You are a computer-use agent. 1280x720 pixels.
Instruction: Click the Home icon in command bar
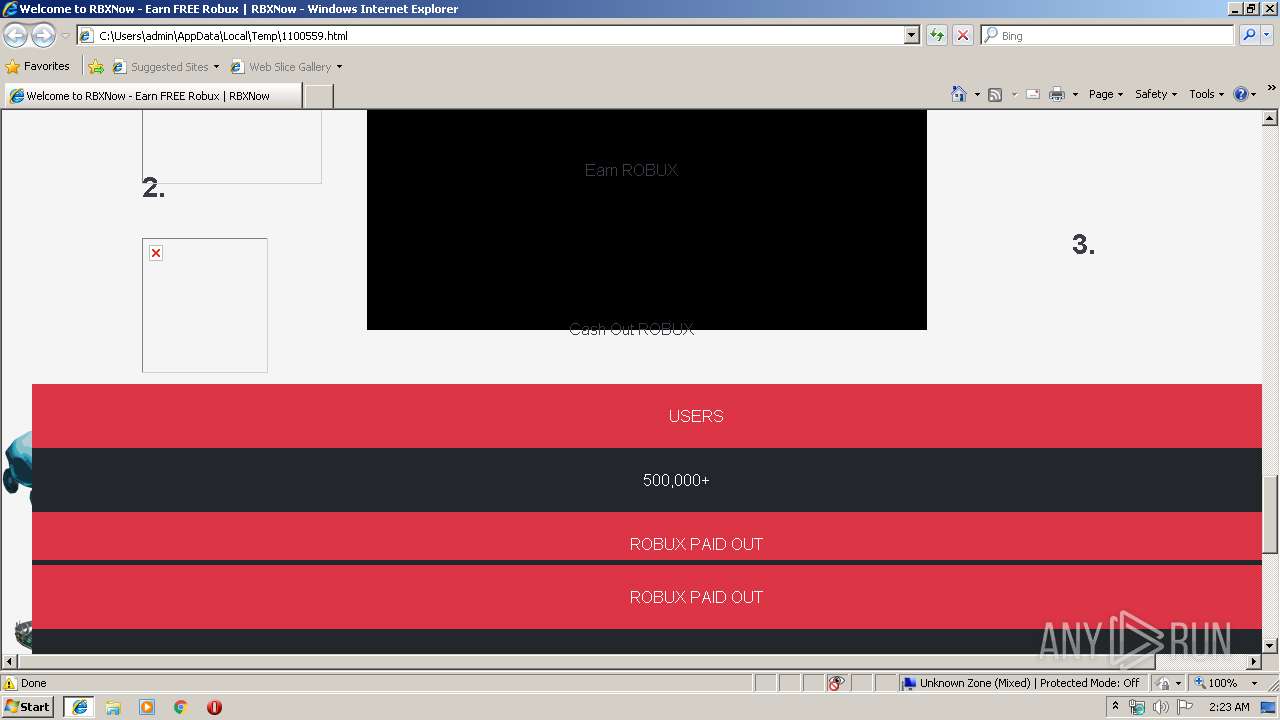tap(959, 94)
